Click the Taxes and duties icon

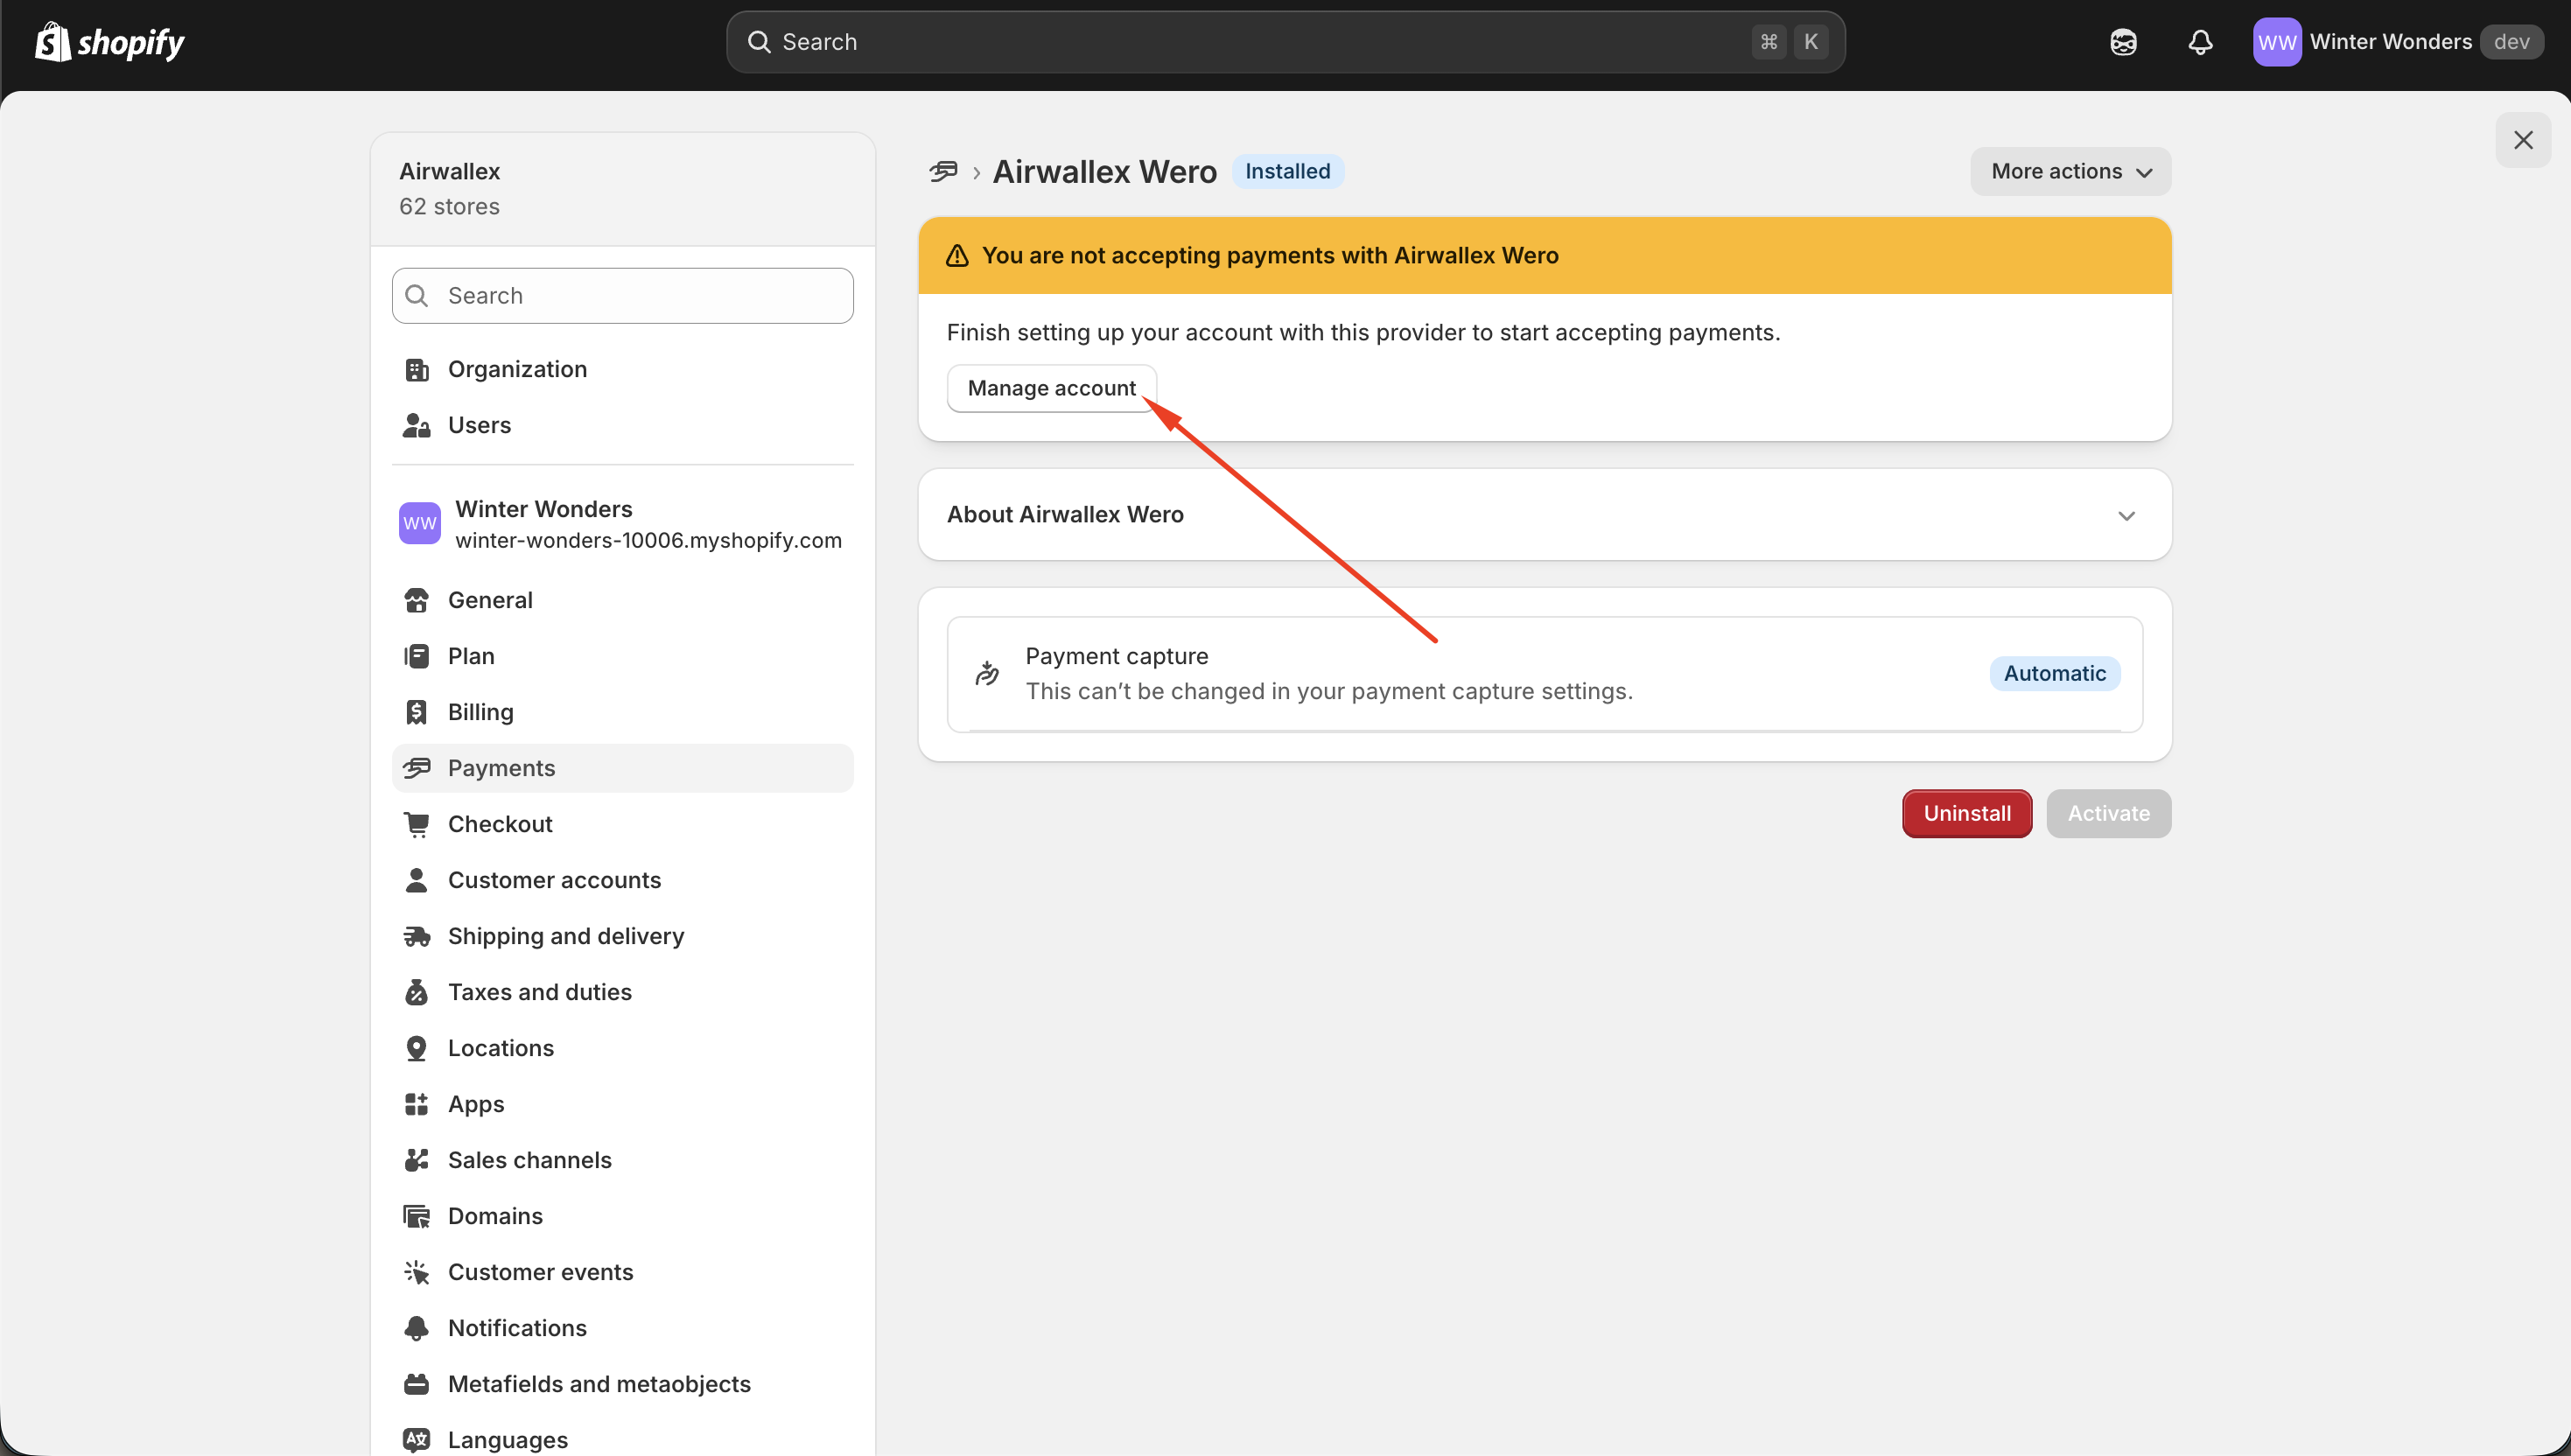tap(416, 993)
